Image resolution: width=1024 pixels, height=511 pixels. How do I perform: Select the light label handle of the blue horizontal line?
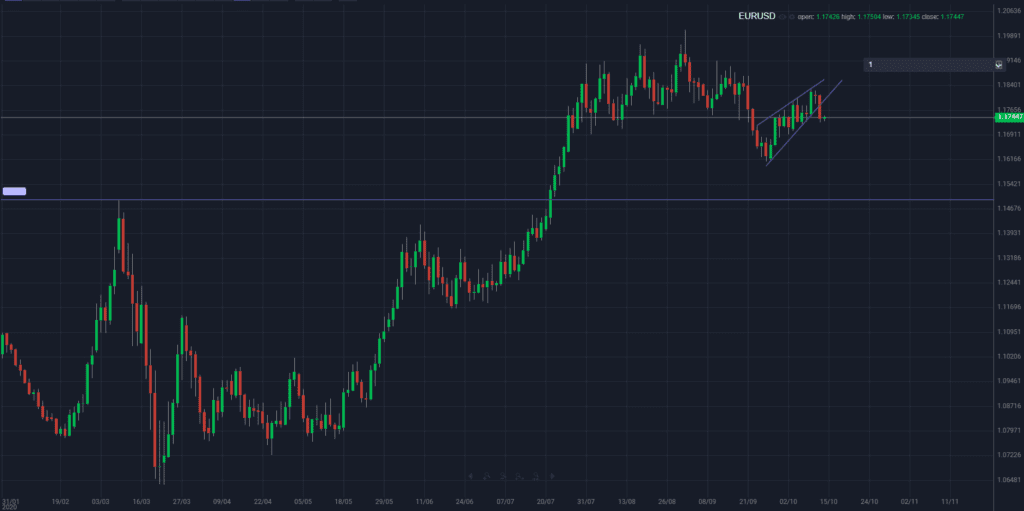(14, 191)
